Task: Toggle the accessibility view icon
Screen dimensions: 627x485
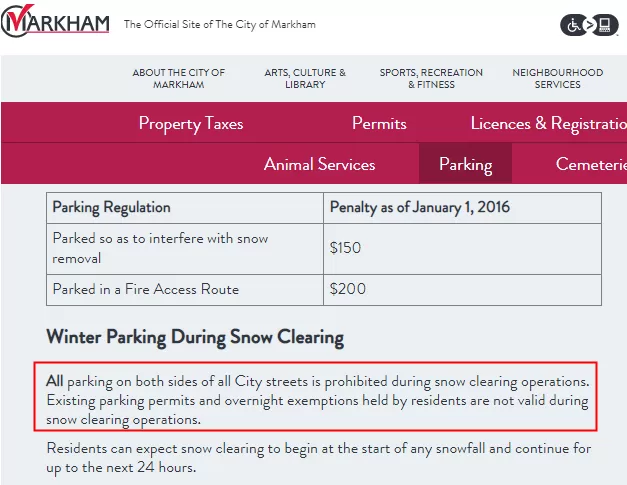Action: (x=589, y=25)
